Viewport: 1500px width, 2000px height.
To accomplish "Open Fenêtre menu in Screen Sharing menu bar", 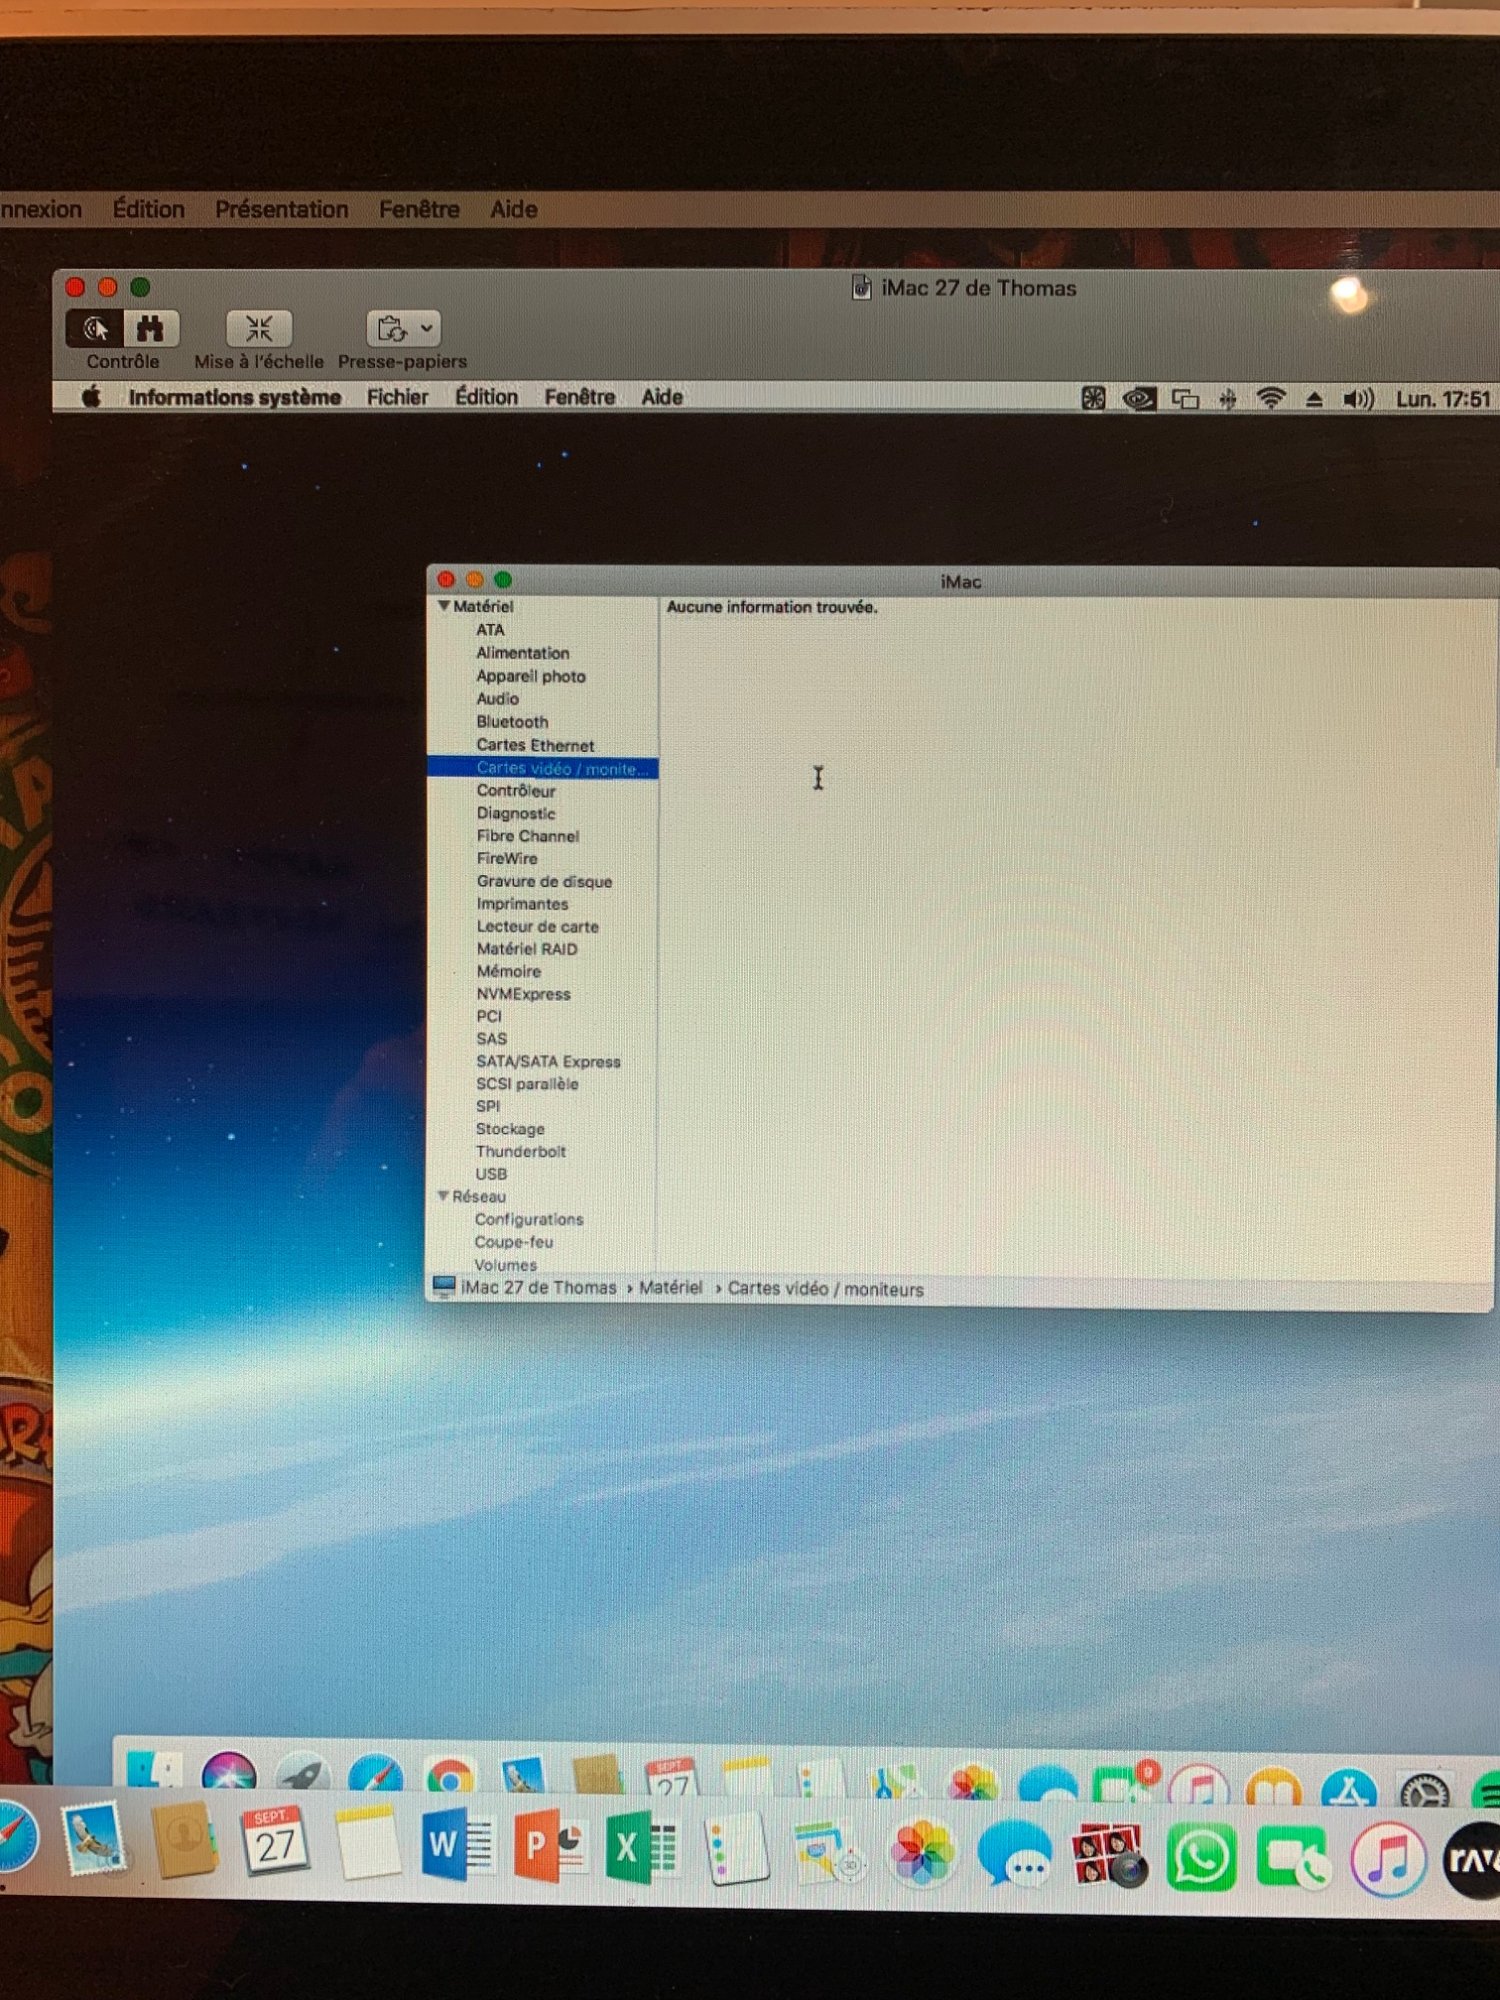I will click(x=419, y=209).
